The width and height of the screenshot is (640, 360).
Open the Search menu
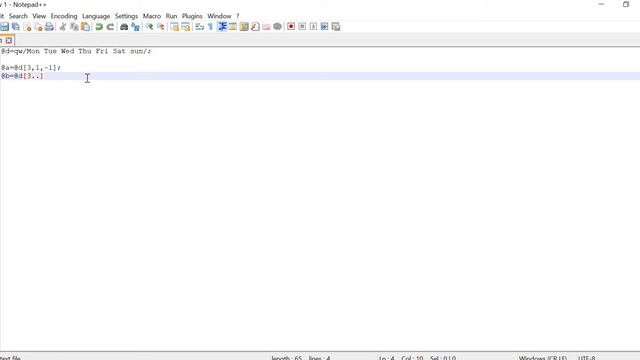[x=18, y=16]
